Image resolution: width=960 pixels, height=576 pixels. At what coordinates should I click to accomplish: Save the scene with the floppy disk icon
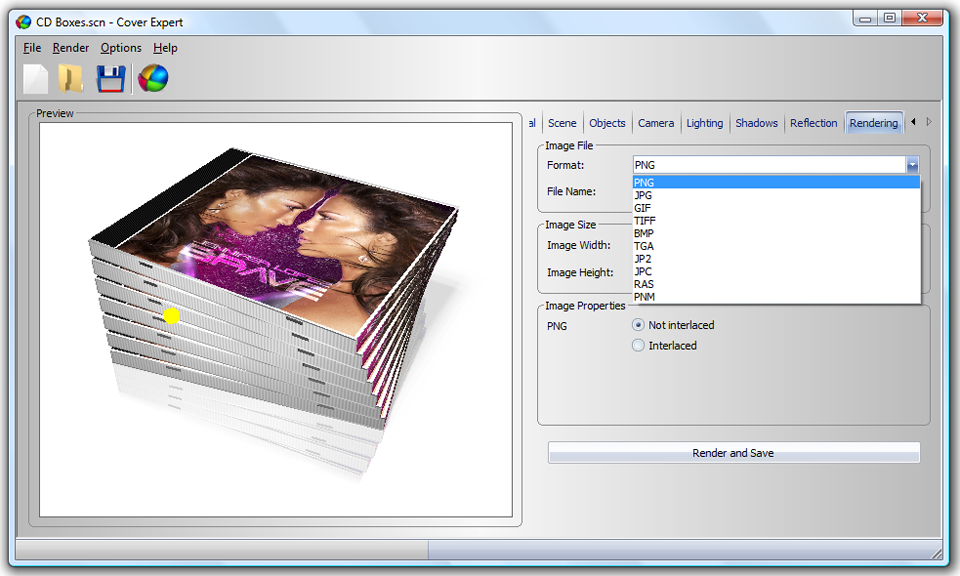[x=111, y=79]
